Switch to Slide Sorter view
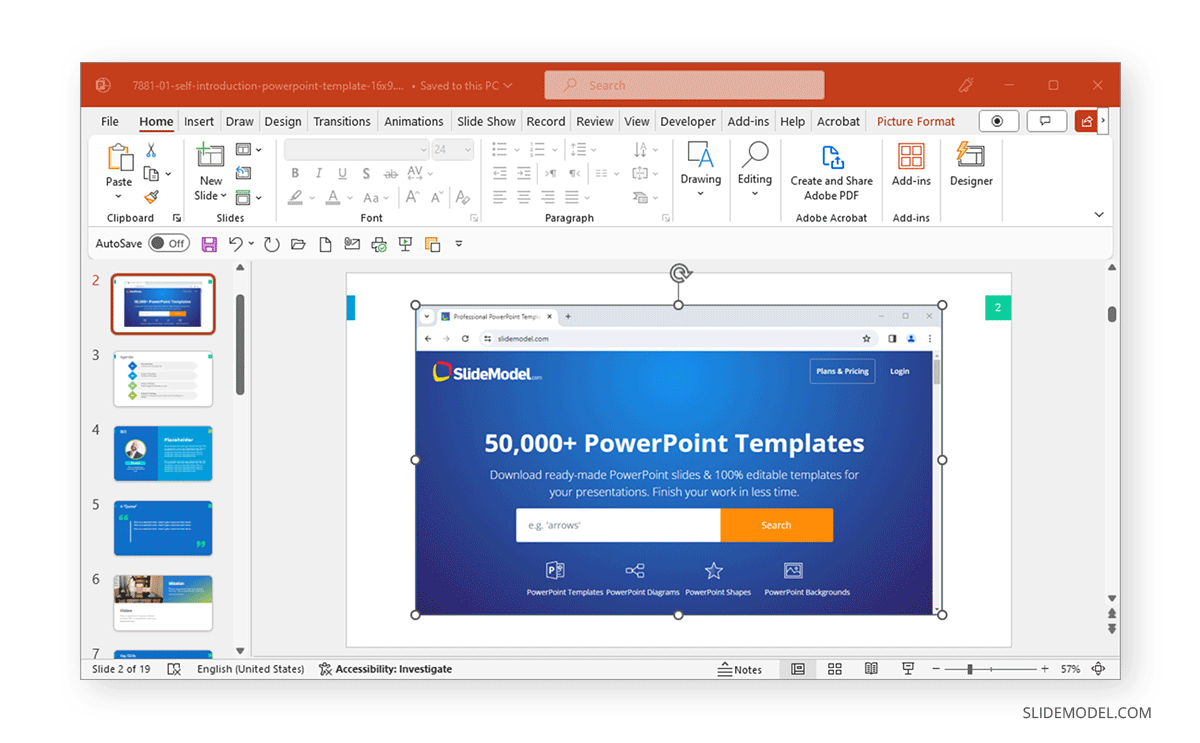 point(835,669)
